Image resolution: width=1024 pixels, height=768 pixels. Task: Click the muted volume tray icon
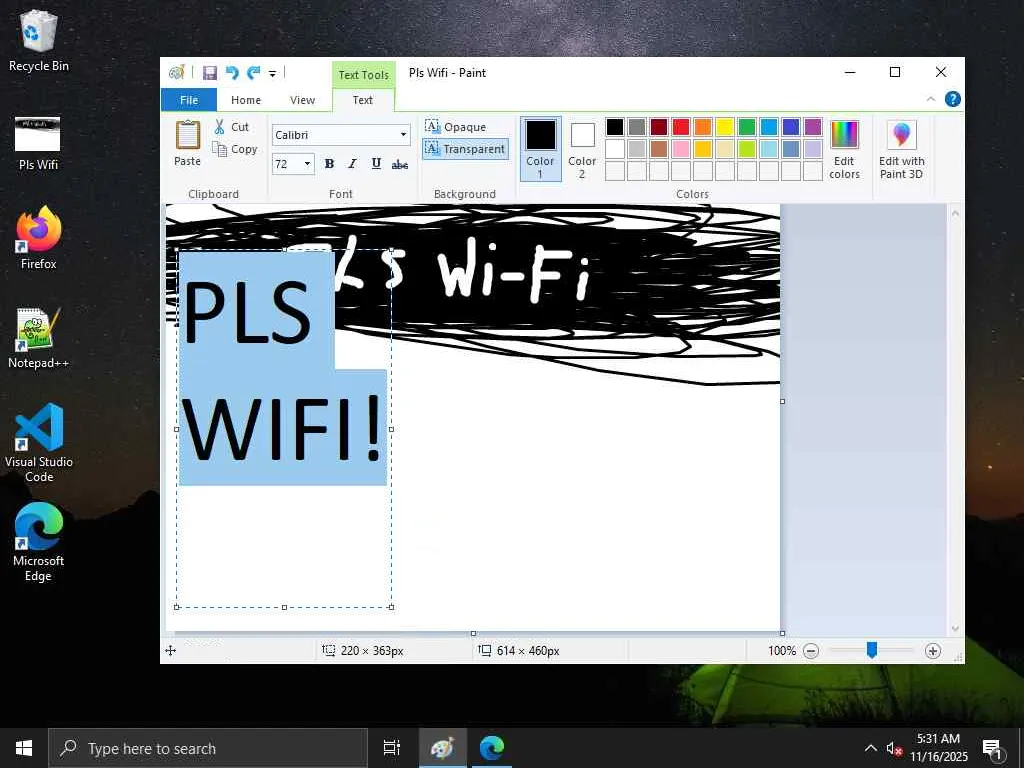894,748
